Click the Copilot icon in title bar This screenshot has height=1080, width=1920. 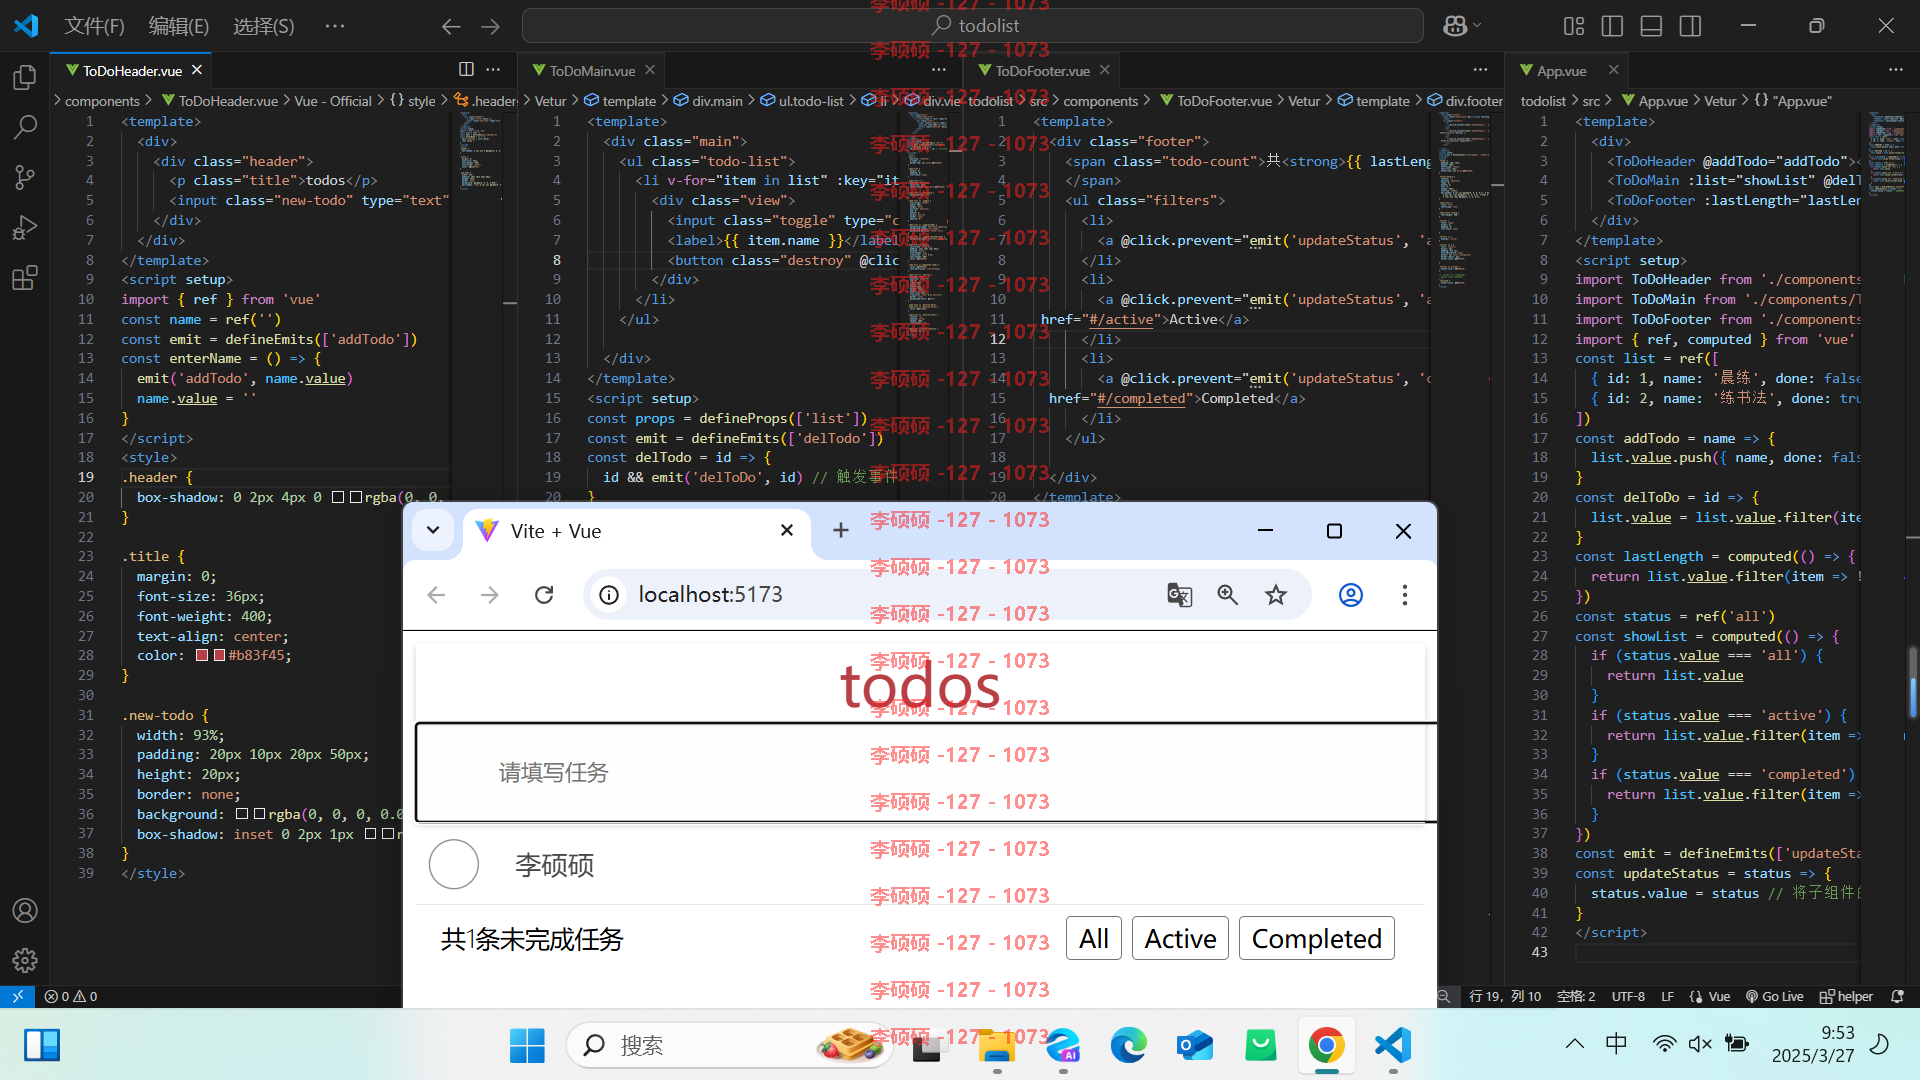(x=1455, y=26)
